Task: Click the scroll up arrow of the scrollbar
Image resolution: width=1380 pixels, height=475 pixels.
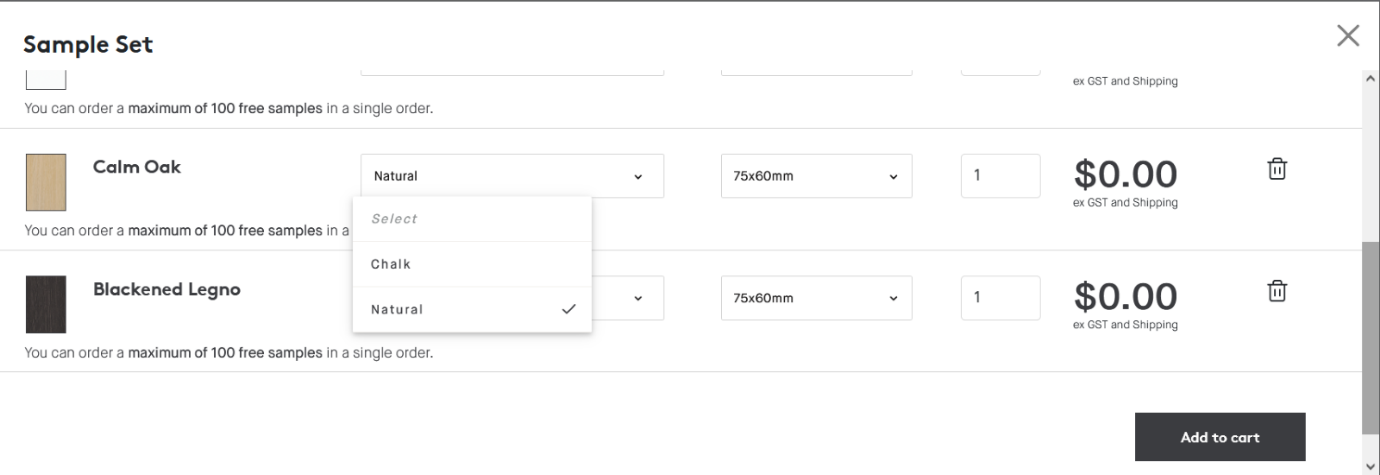Action: pos(1370,78)
